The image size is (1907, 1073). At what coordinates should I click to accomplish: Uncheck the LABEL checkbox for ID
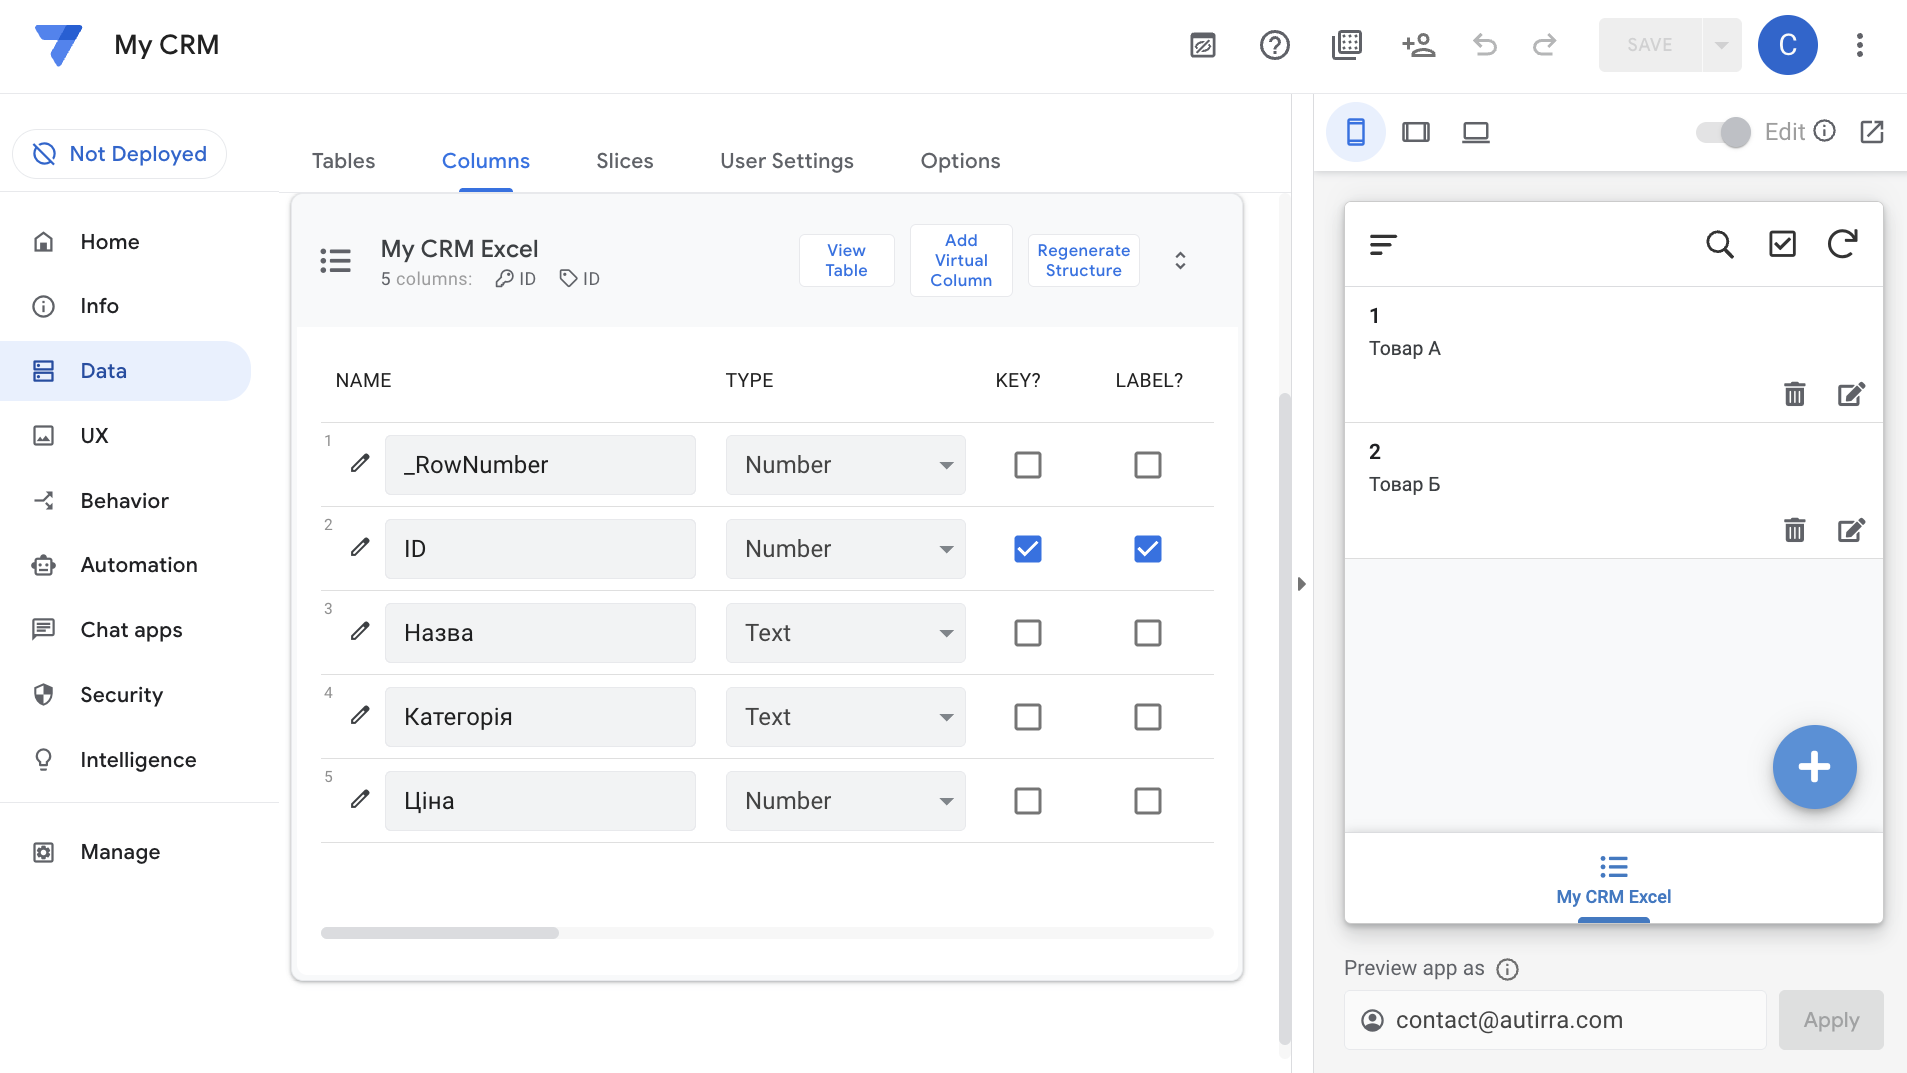[1147, 548]
